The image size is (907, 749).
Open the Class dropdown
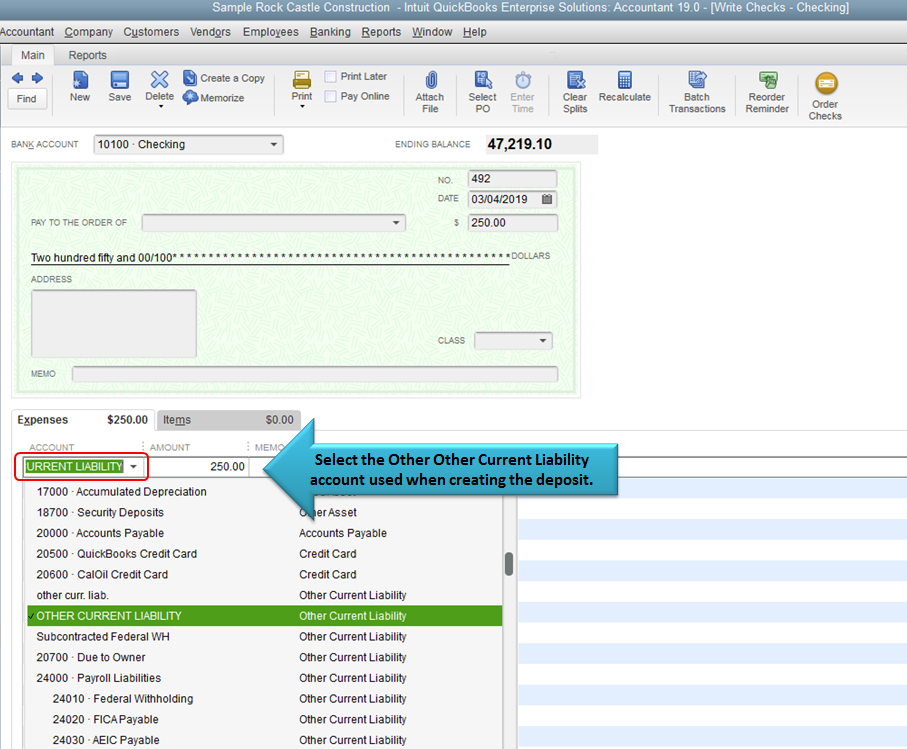(x=543, y=341)
